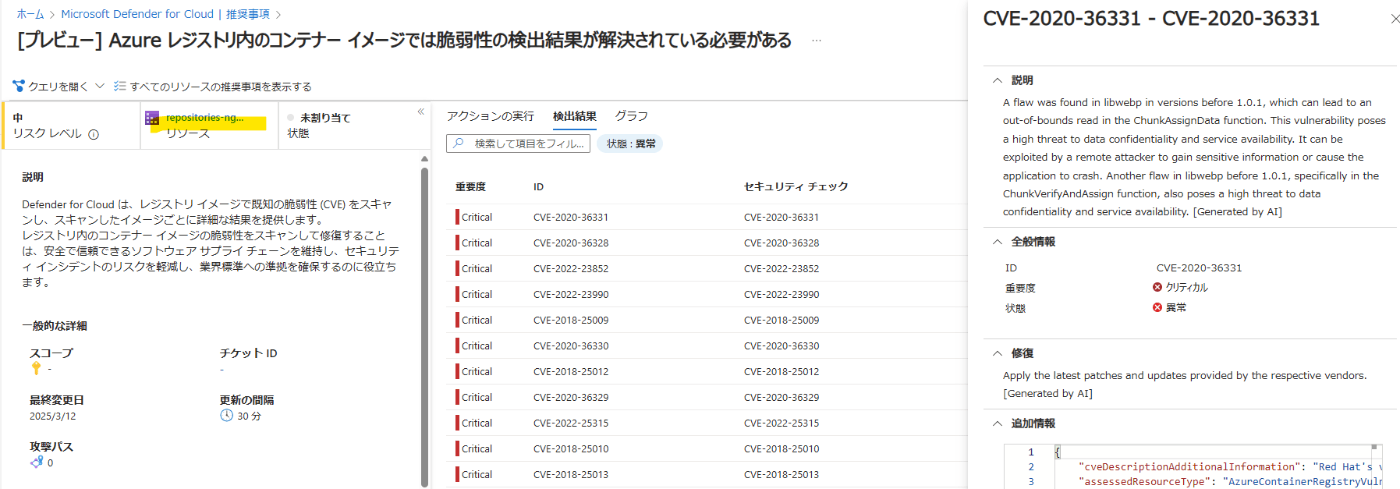Click クエリを開く button
This screenshot has height=489, width=1400.
(58, 86)
